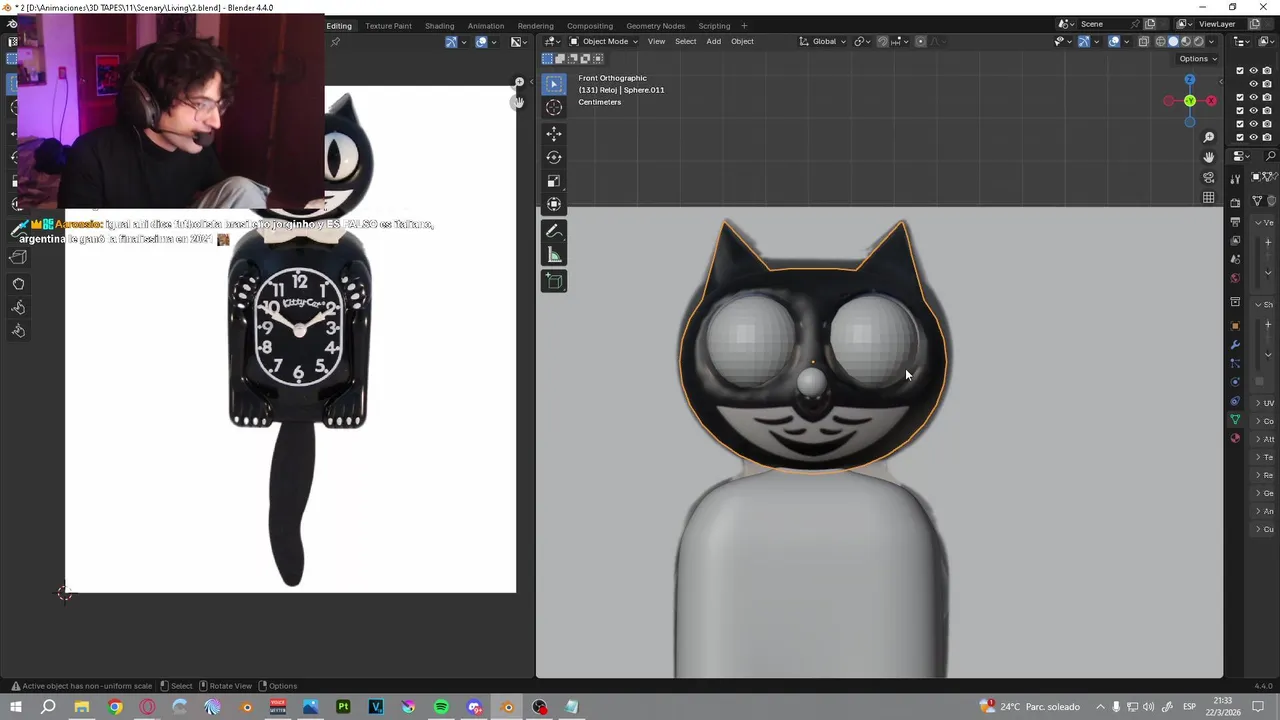Open the Windows Start menu
The image size is (1280, 720).
click(x=16, y=707)
